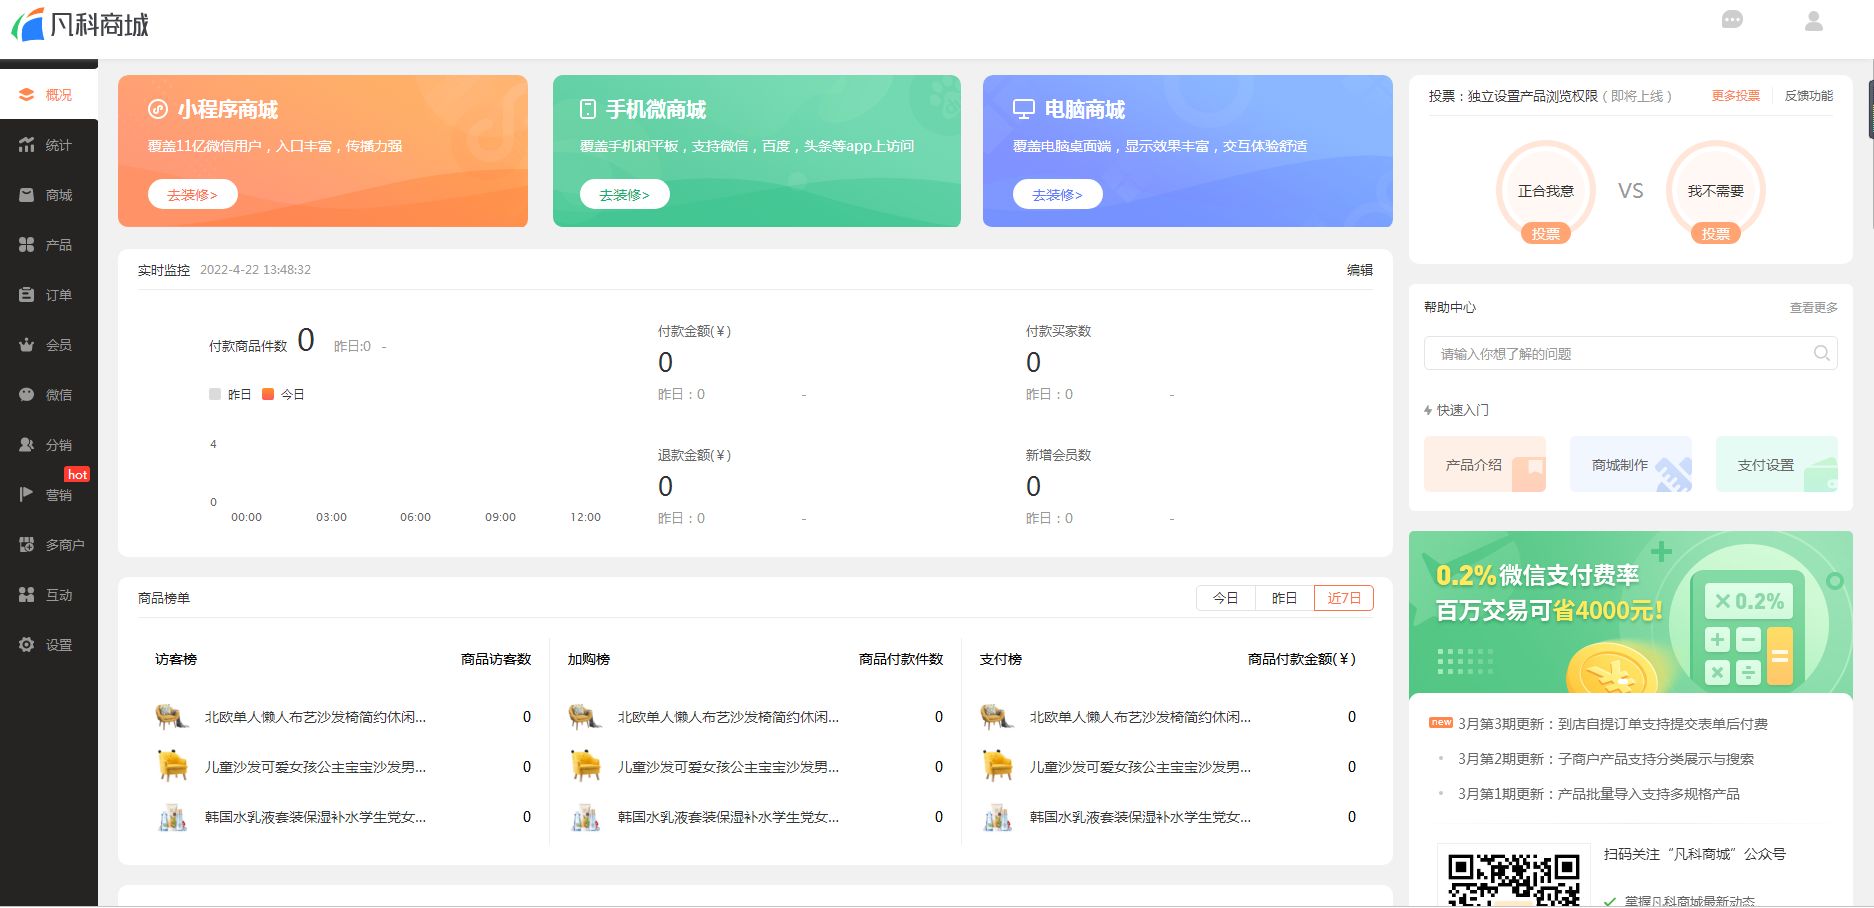1874x908 pixels.
Task: Click the 会员 crown icon in sidebar
Action: click(x=27, y=345)
